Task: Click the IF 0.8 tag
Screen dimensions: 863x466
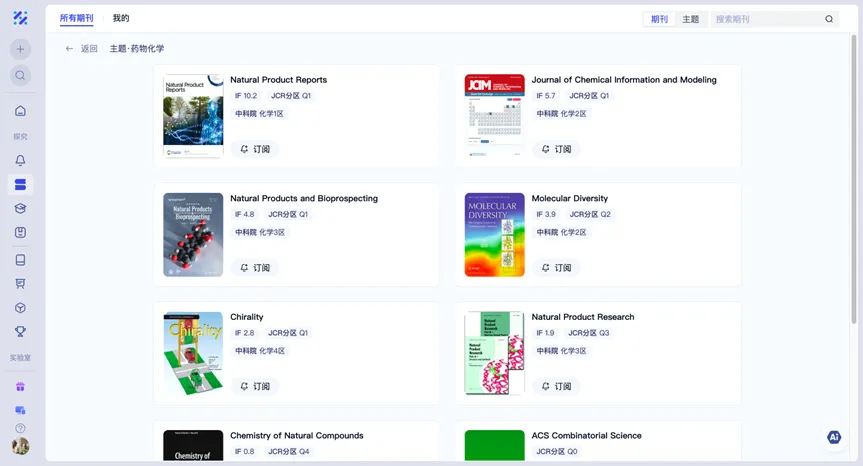Action: pyautogui.click(x=244, y=452)
